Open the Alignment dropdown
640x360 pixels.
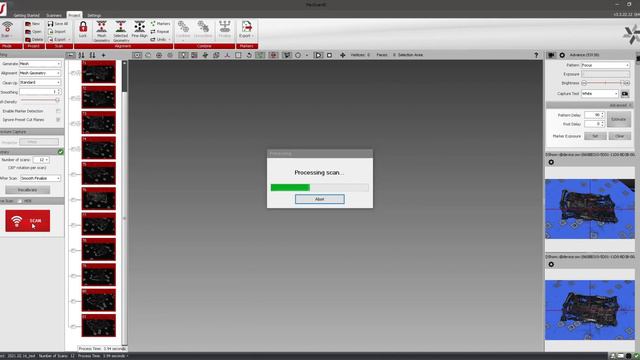pyautogui.click(x=40, y=73)
